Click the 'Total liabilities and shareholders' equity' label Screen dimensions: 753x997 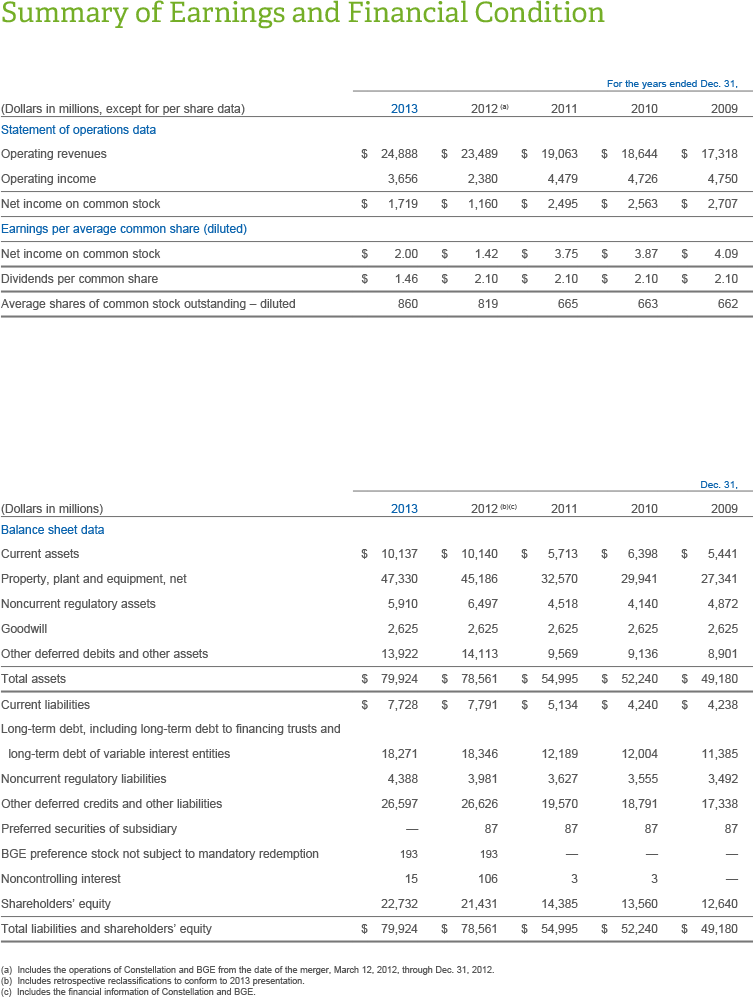click(x=106, y=929)
